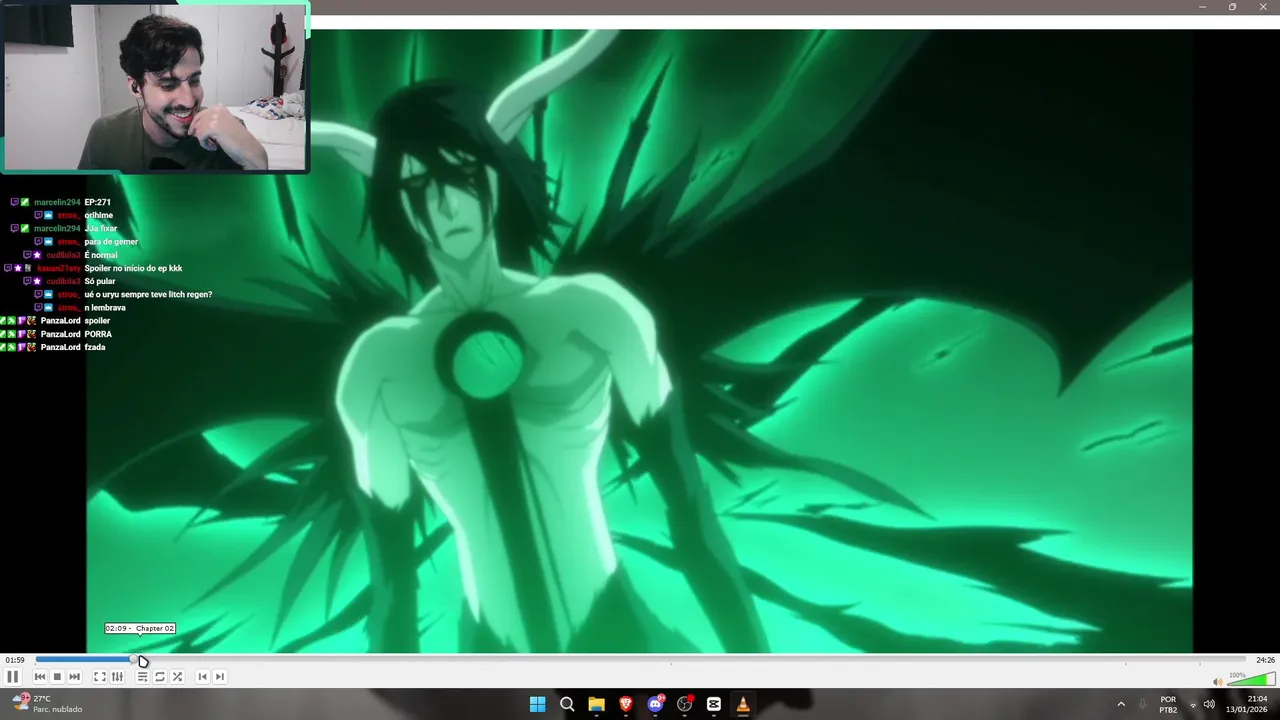Image resolution: width=1280 pixels, height=720 pixels.
Task: Stop playback with the stop button
Action: [x=57, y=677]
